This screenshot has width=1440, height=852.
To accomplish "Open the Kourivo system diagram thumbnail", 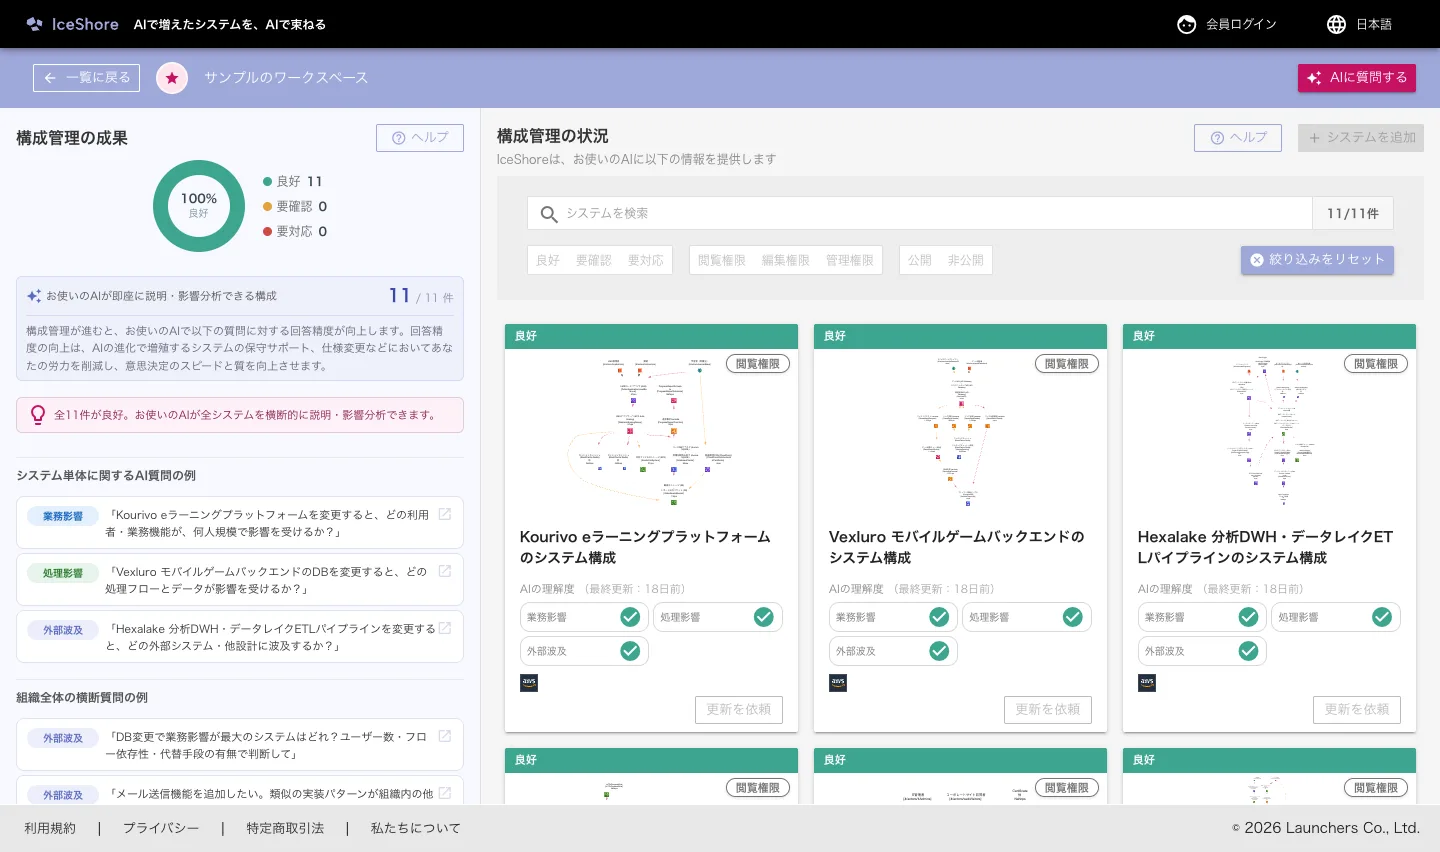I will point(651,432).
